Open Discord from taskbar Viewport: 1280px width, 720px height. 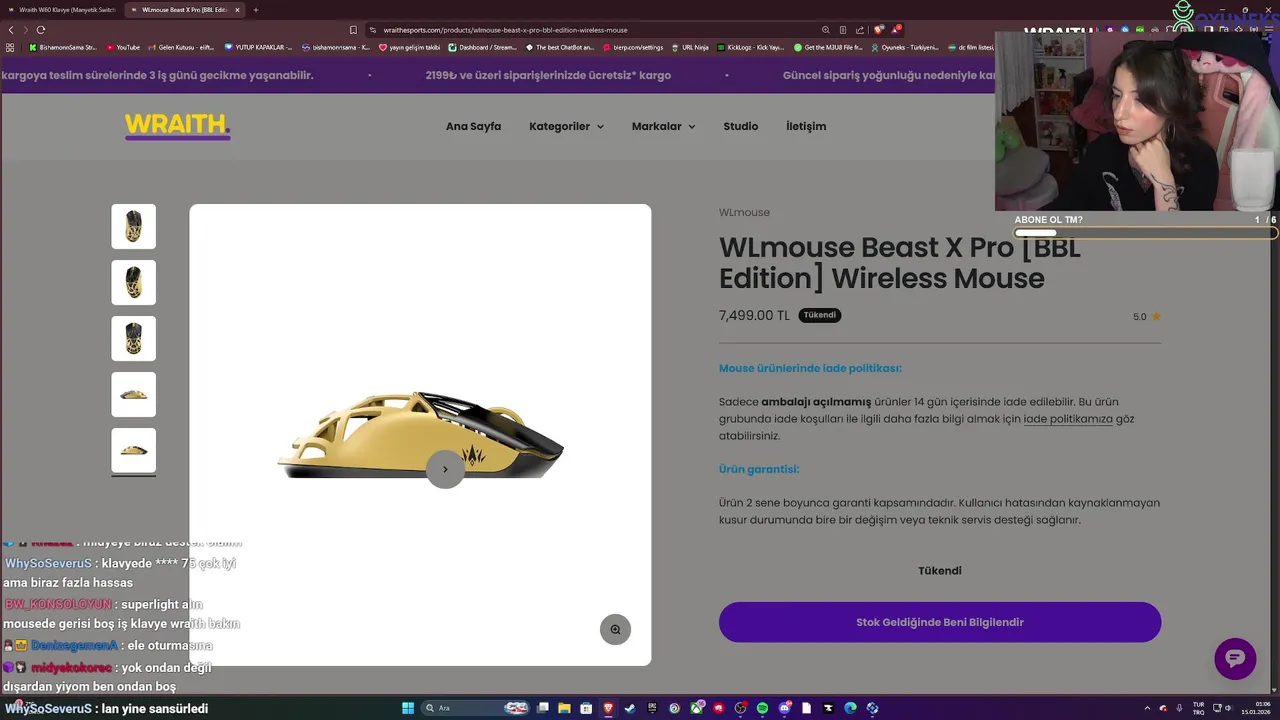pos(785,708)
